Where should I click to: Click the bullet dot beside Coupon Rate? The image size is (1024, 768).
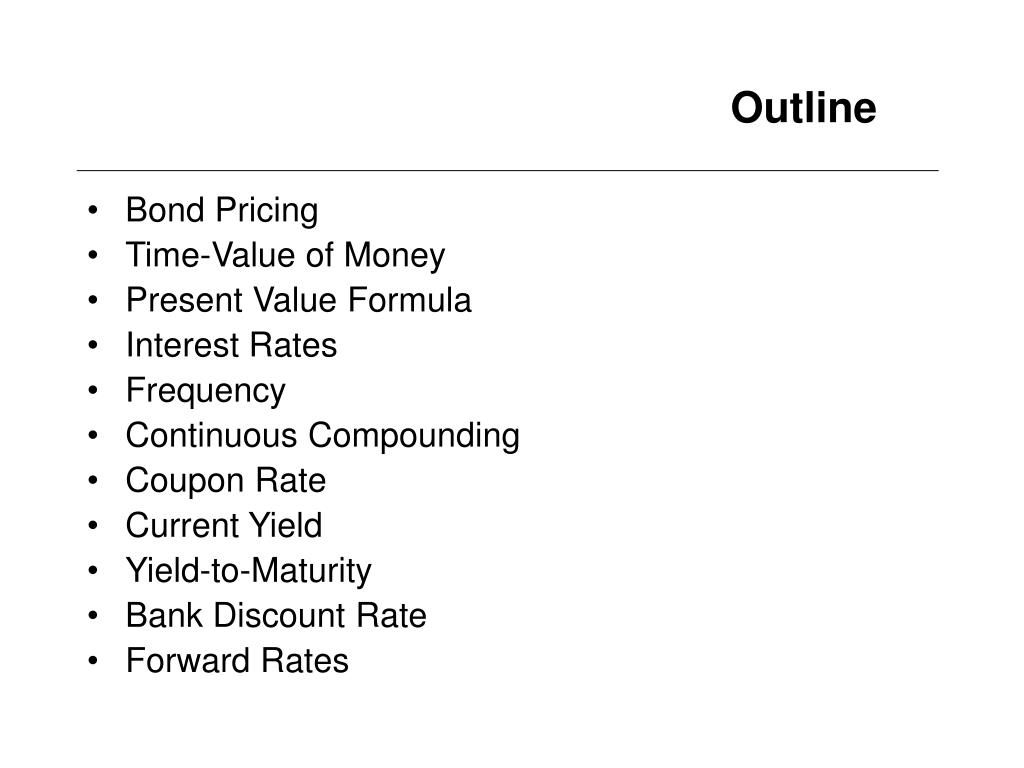coord(93,481)
